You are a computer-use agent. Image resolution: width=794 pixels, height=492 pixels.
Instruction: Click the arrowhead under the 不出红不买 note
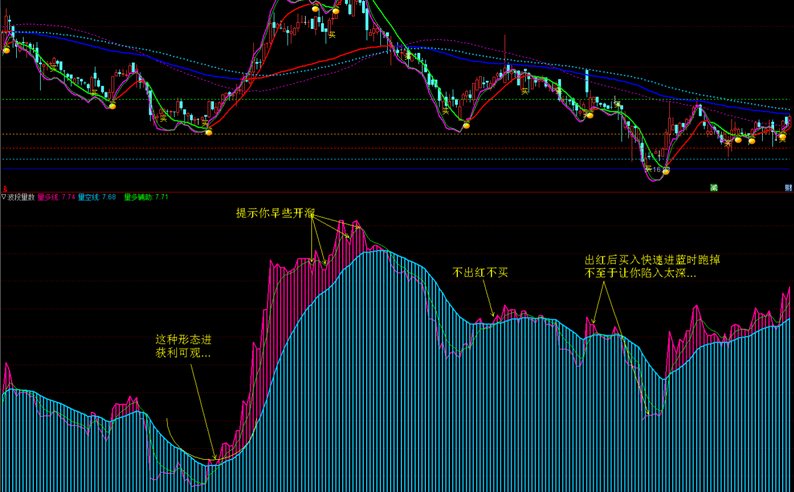(493, 314)
